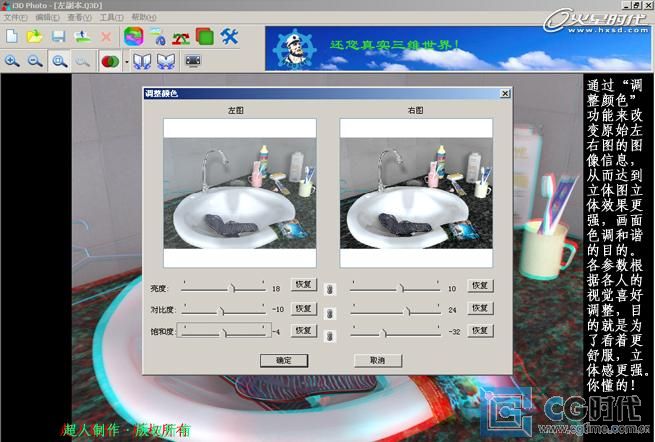This screenshot has height=442, width=655.
Task: Click the left contrast value -10
Action: (278, 310)
